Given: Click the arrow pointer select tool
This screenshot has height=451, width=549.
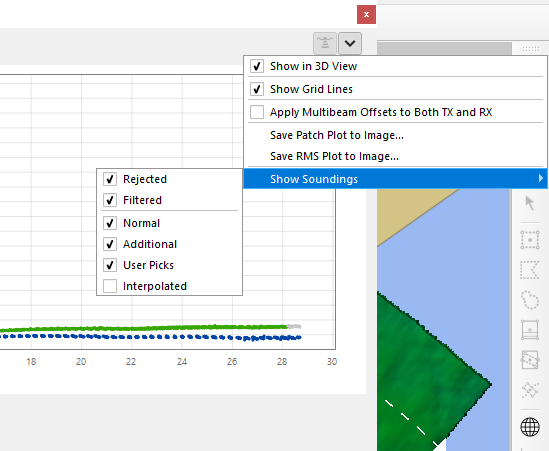Looking at the screenshot, I should tap(530, 203).
